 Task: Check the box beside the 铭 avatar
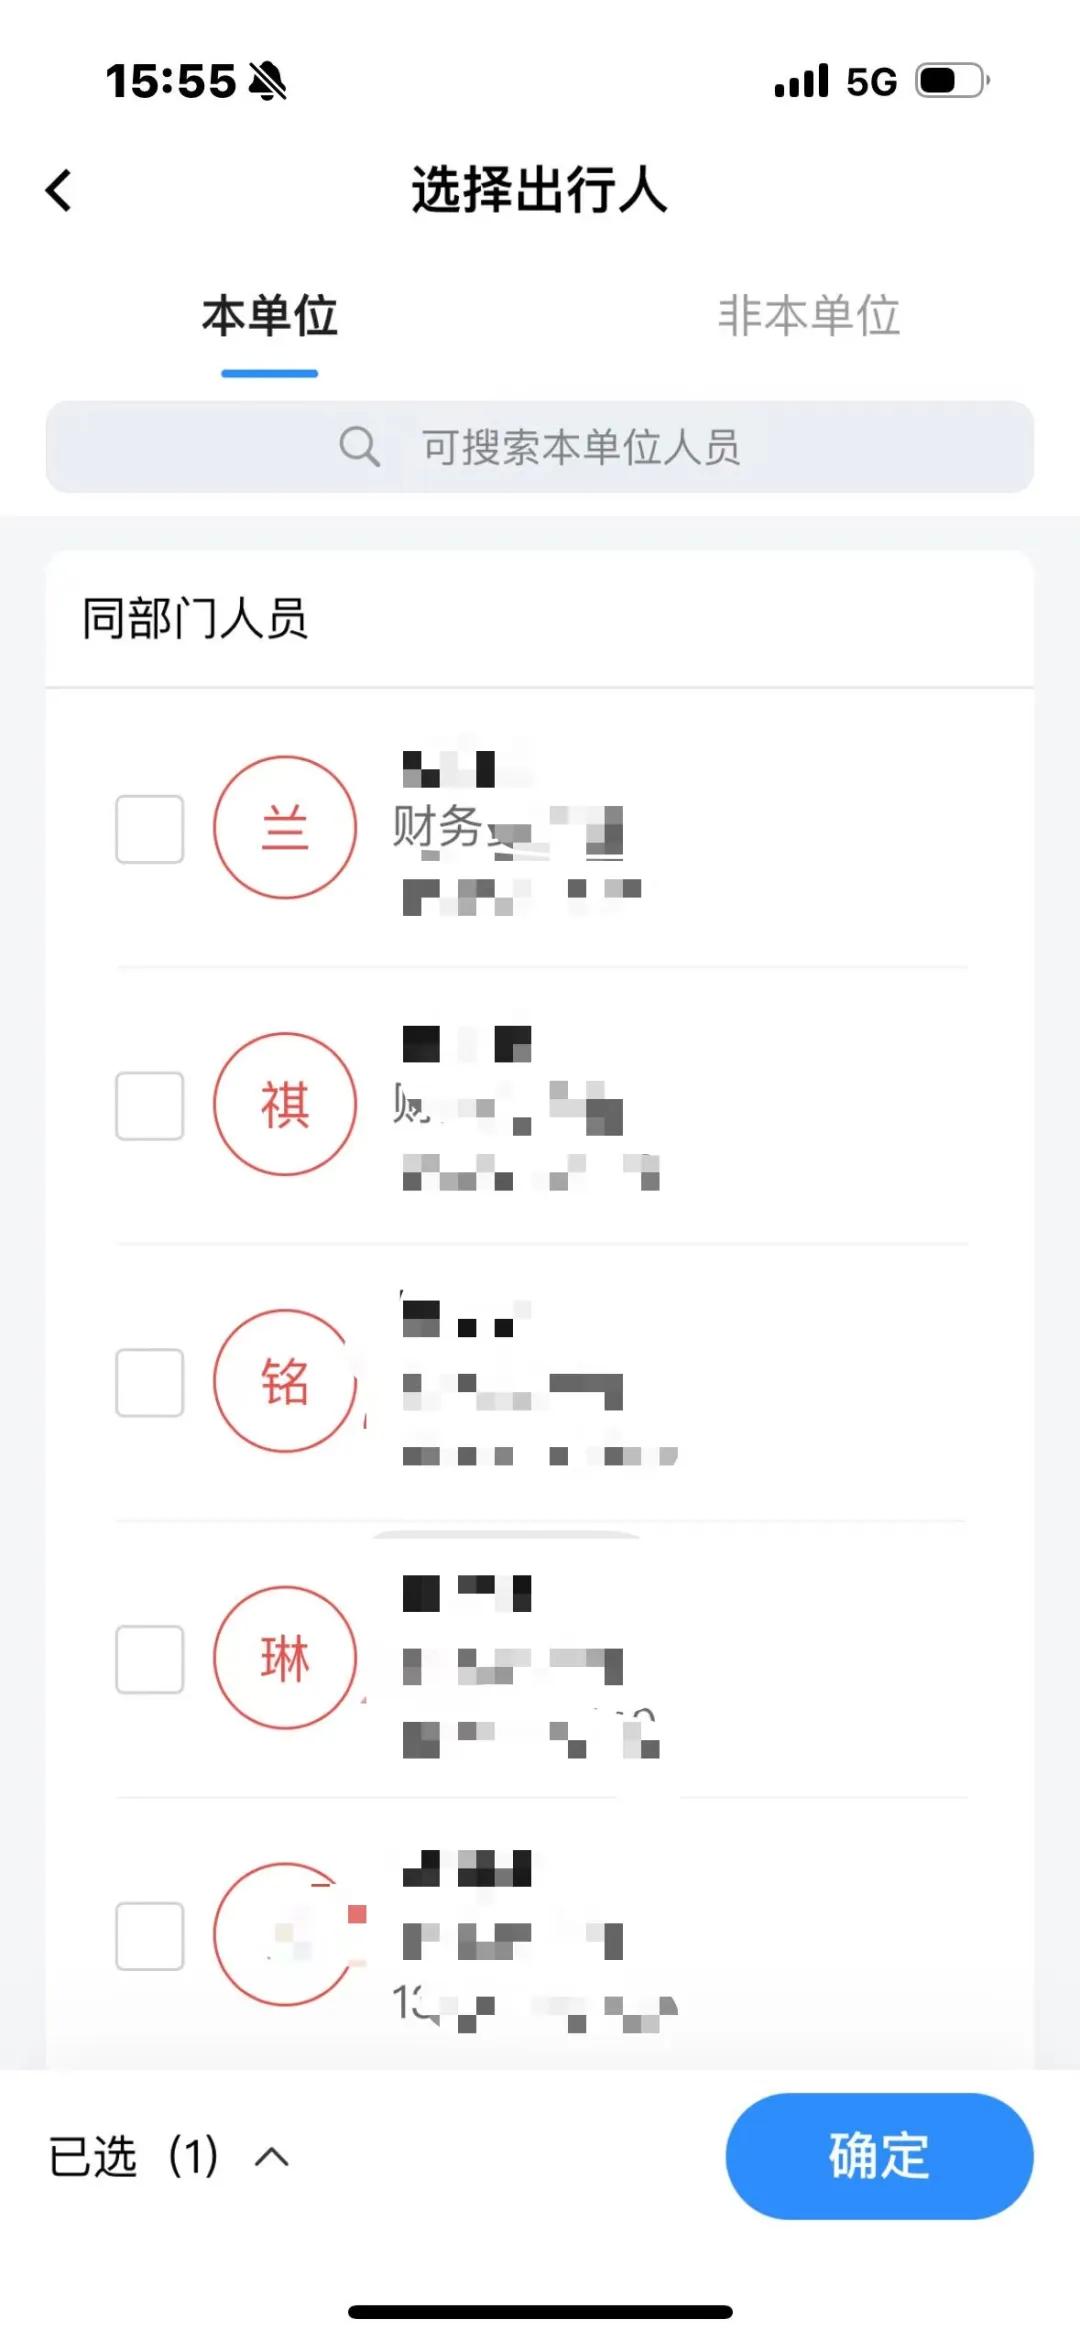[x=150, y=1383]
